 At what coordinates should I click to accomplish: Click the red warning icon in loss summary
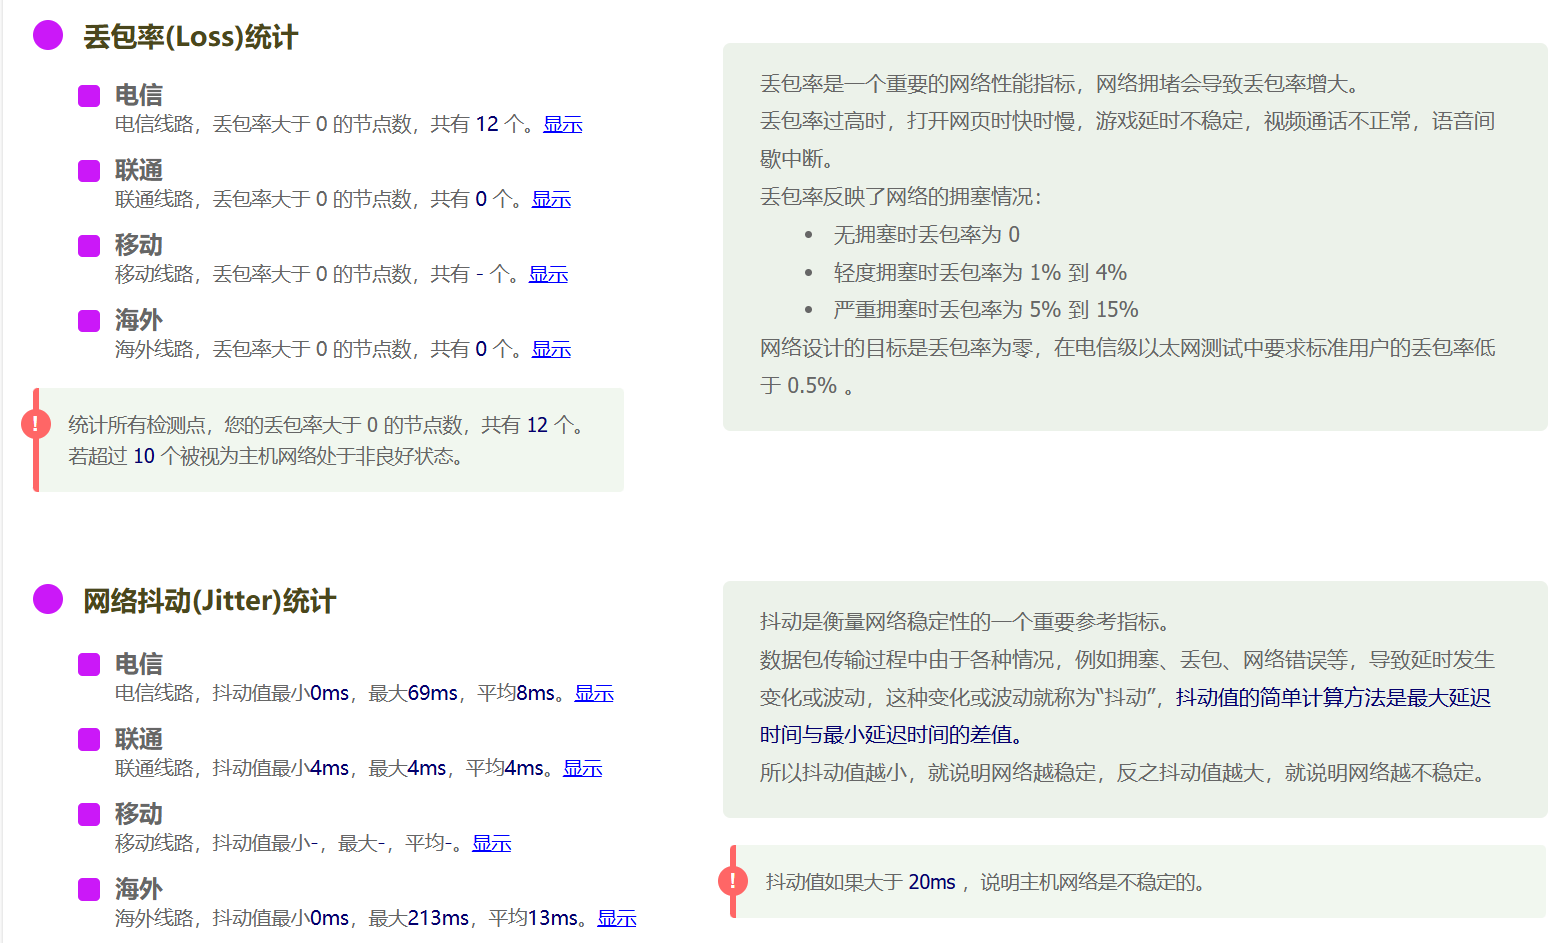36,424
